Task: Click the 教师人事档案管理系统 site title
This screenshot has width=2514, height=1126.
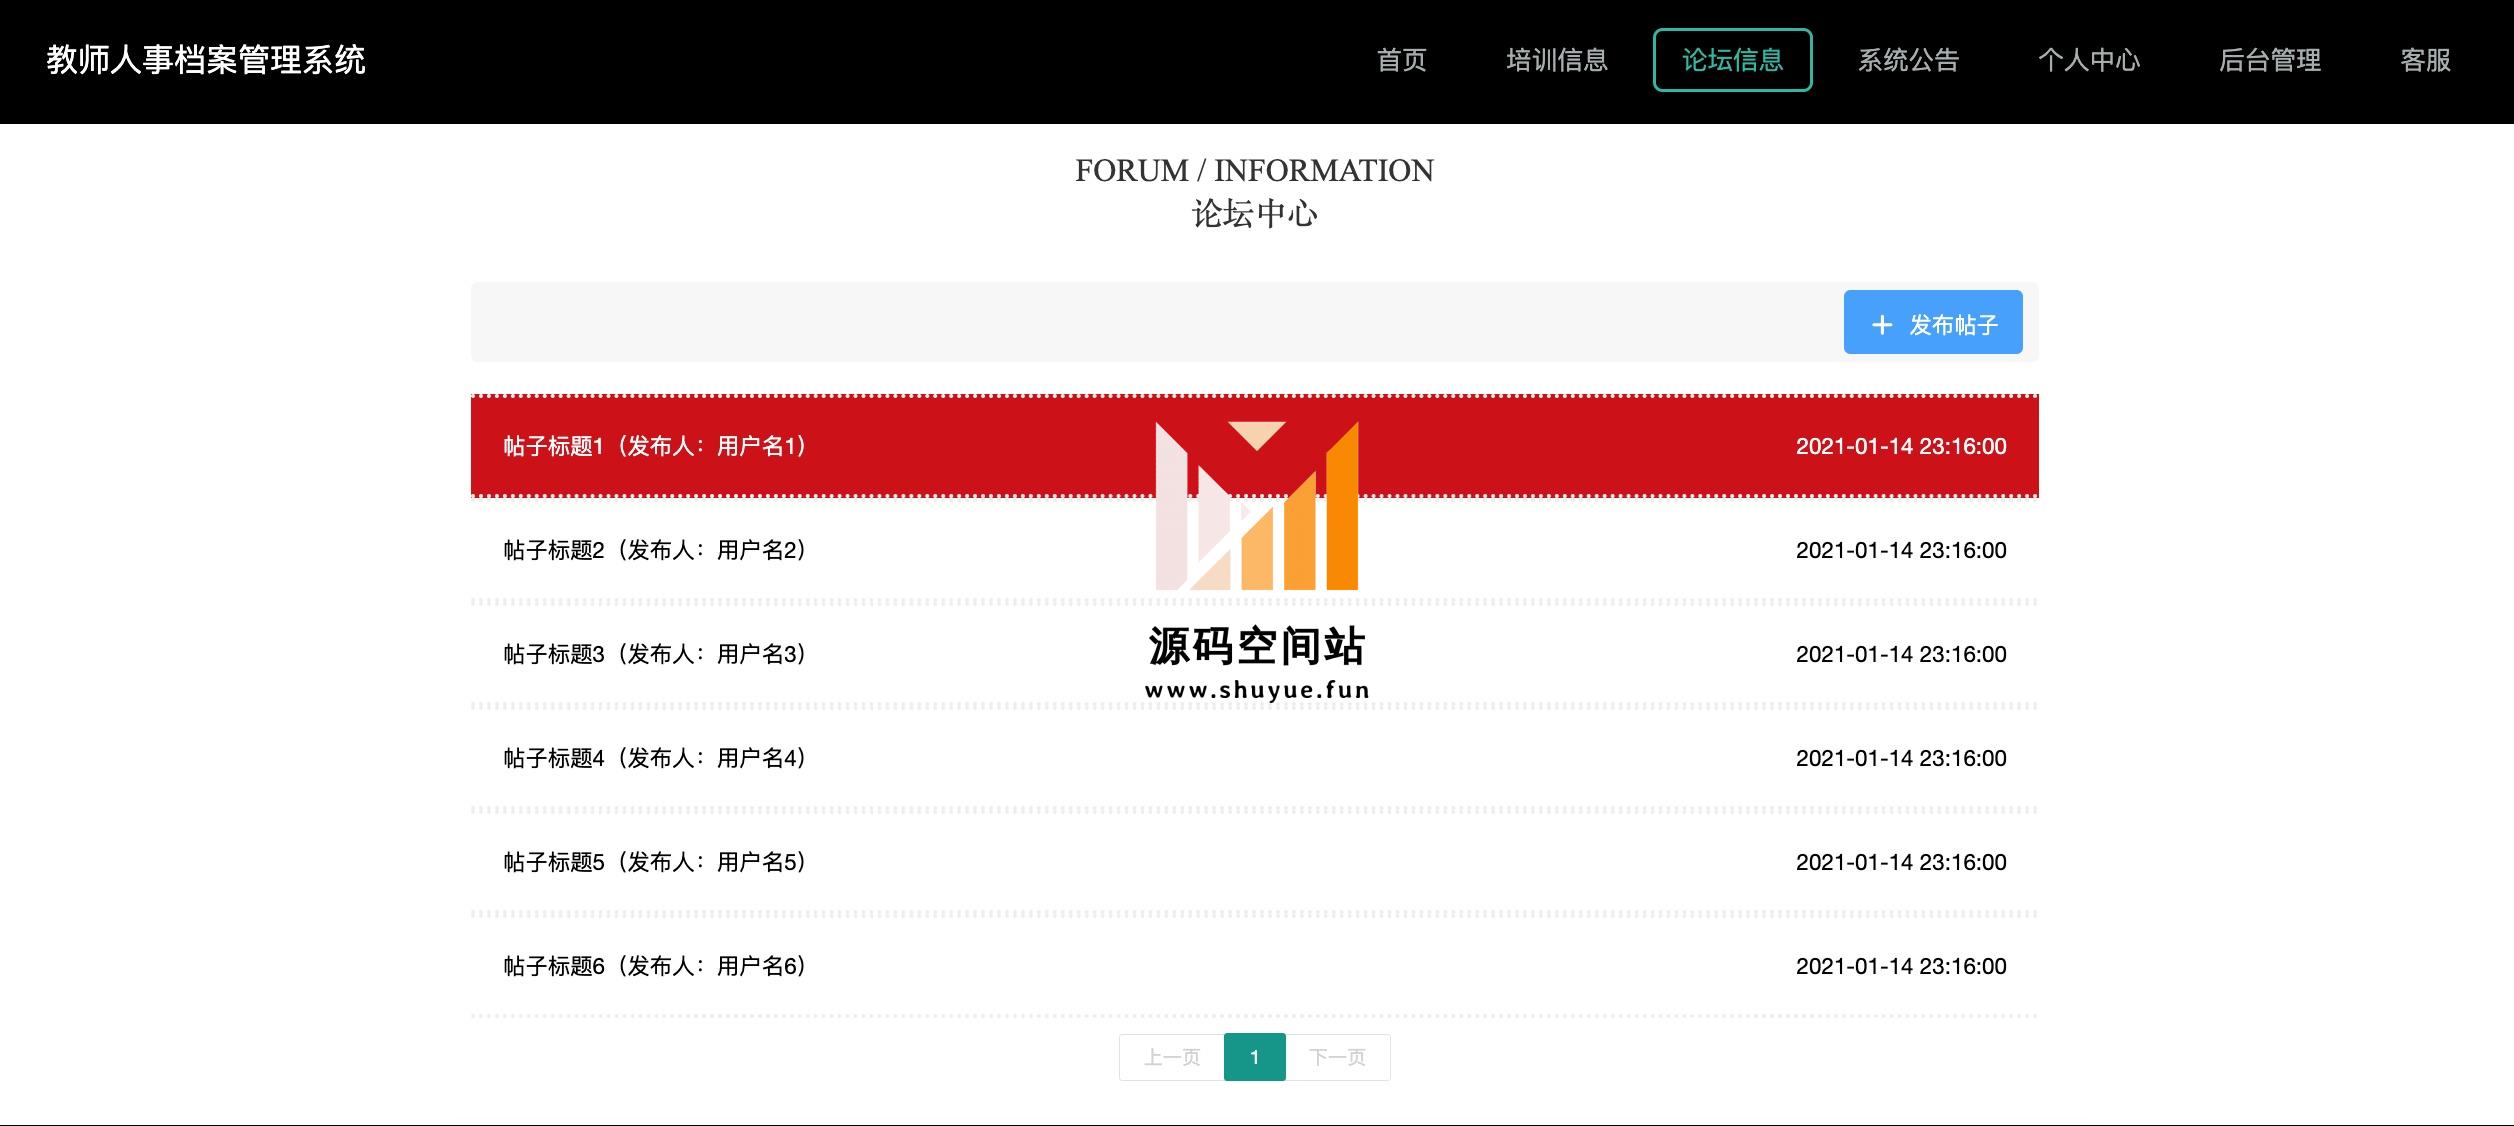Action: tap(206, 60)
